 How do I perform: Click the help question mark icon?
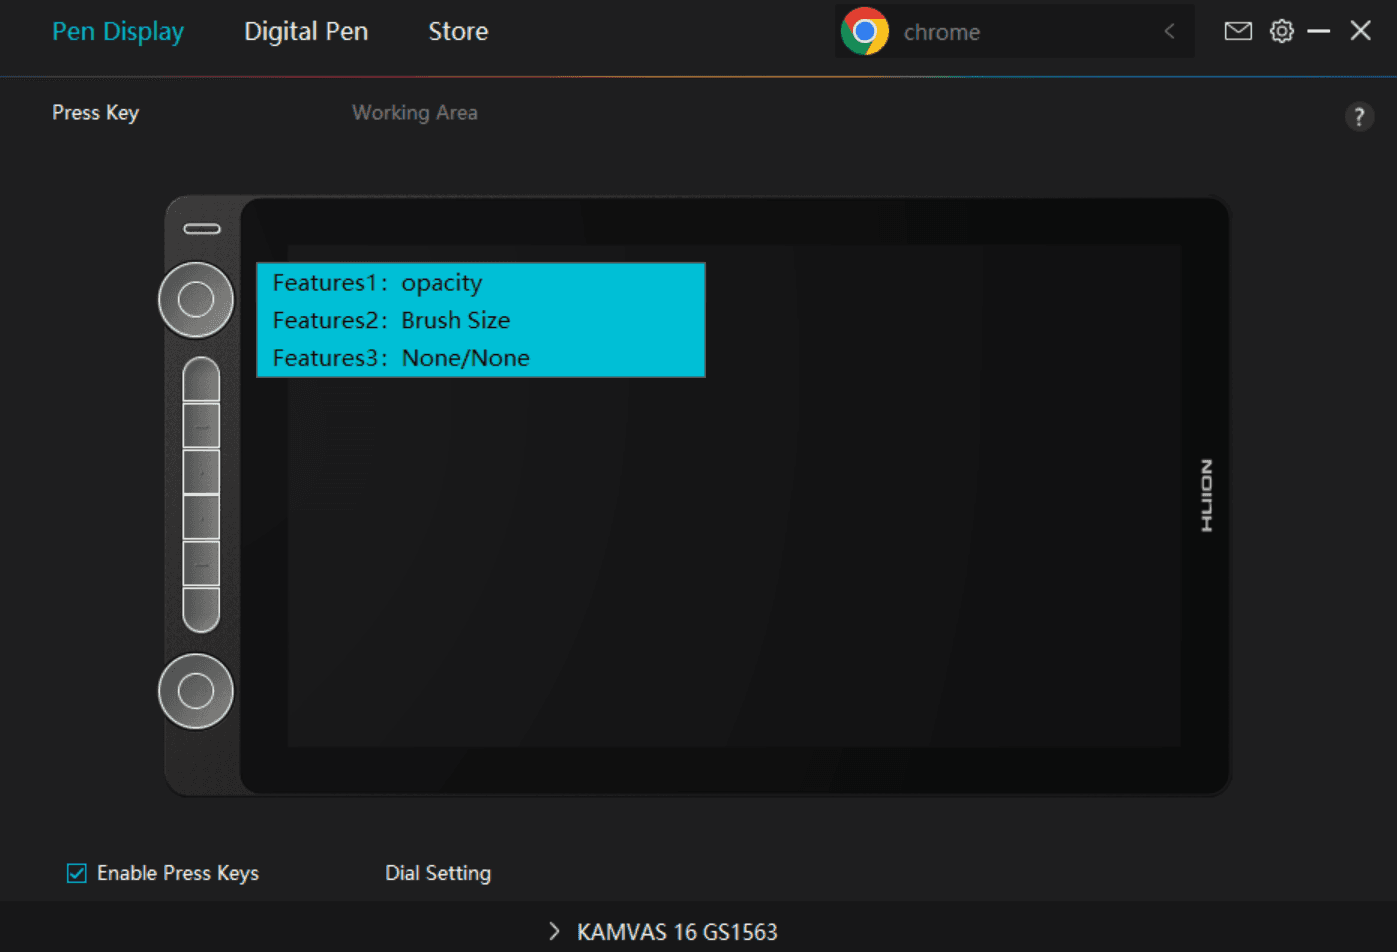pyautogui.click(x=1358, y=117)
